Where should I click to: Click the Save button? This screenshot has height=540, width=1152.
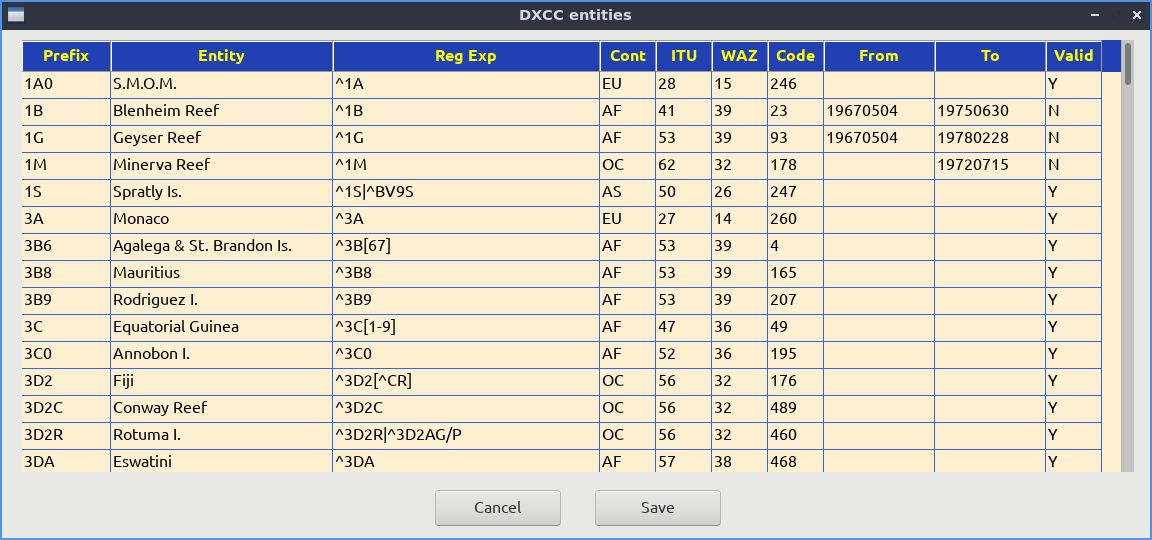coord(658,508)
